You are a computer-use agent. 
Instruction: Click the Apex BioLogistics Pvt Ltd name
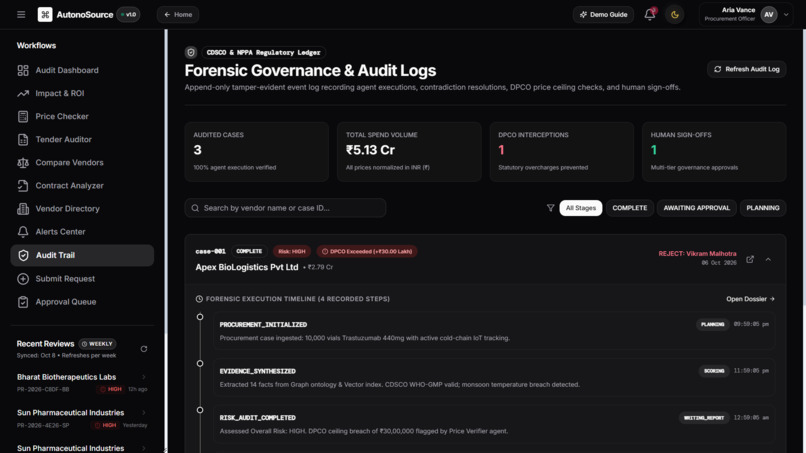pos(247,267)
